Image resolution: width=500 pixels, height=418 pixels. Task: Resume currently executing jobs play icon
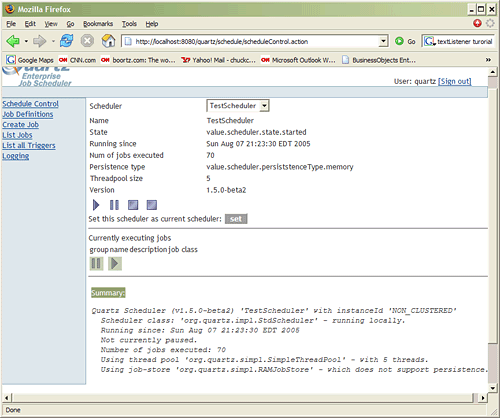115,264
